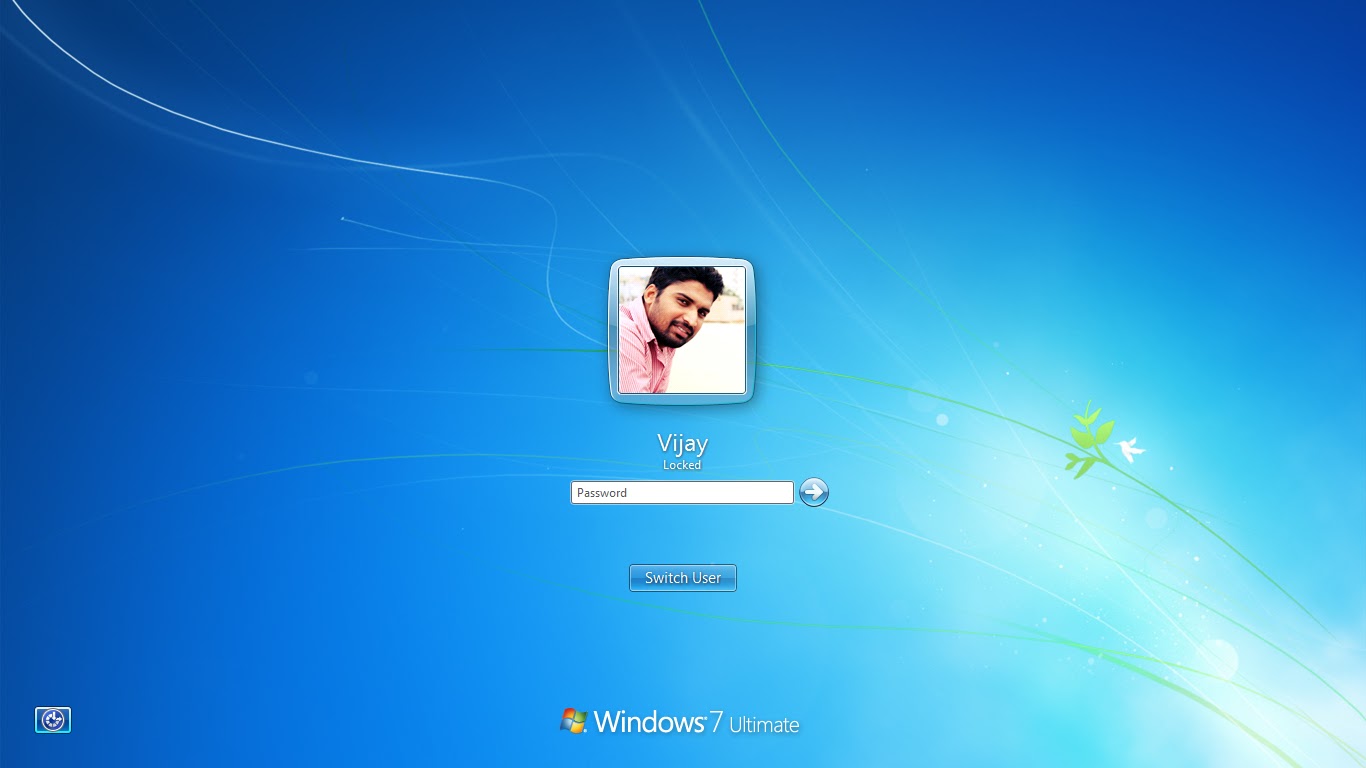Click the Vijay username text
Image resolution: width=1366 pixels, height=768 pixels.
[x=683, y=443]
